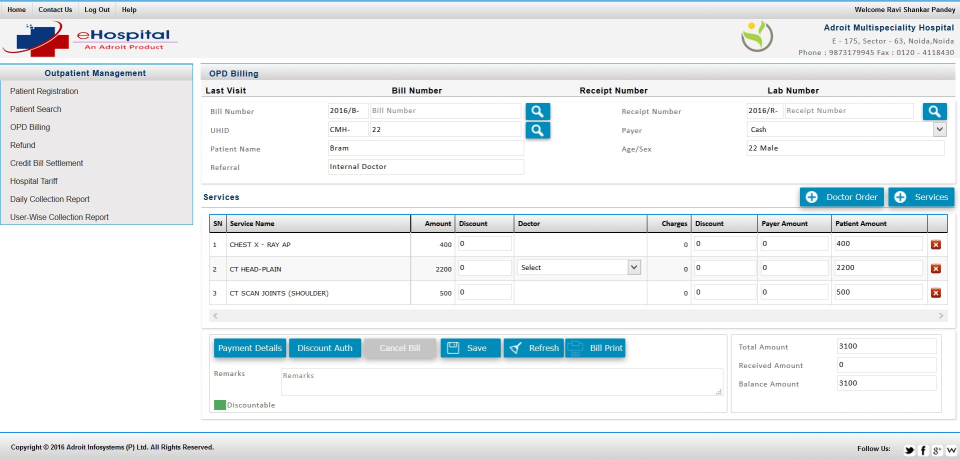Click the UHID search magnifier icon
Viewport: 960px width, 459px height.
(538, 130)
